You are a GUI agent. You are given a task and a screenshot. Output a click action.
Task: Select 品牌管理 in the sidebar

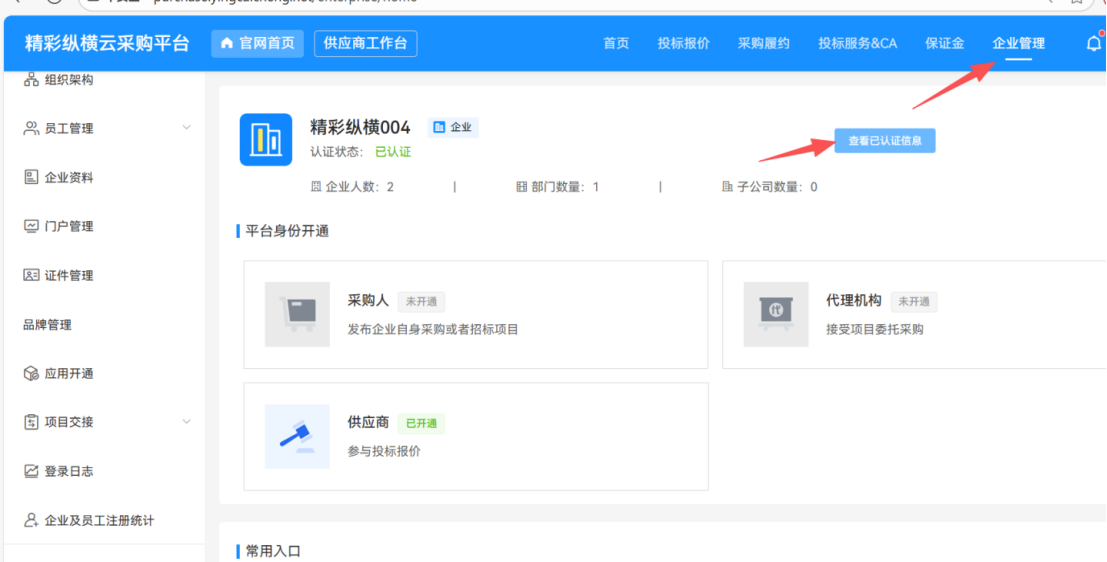coord(47,324)
